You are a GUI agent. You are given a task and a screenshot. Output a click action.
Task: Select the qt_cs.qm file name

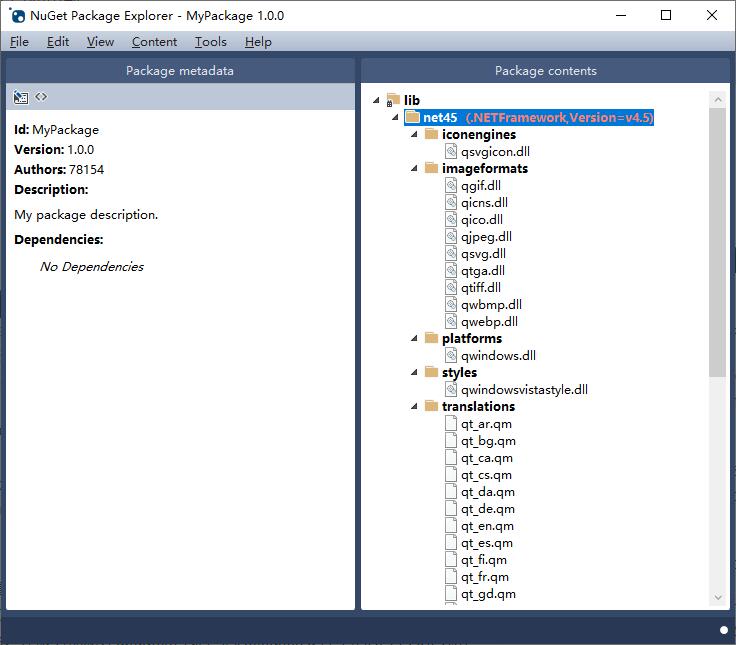[x=486, y=475]
